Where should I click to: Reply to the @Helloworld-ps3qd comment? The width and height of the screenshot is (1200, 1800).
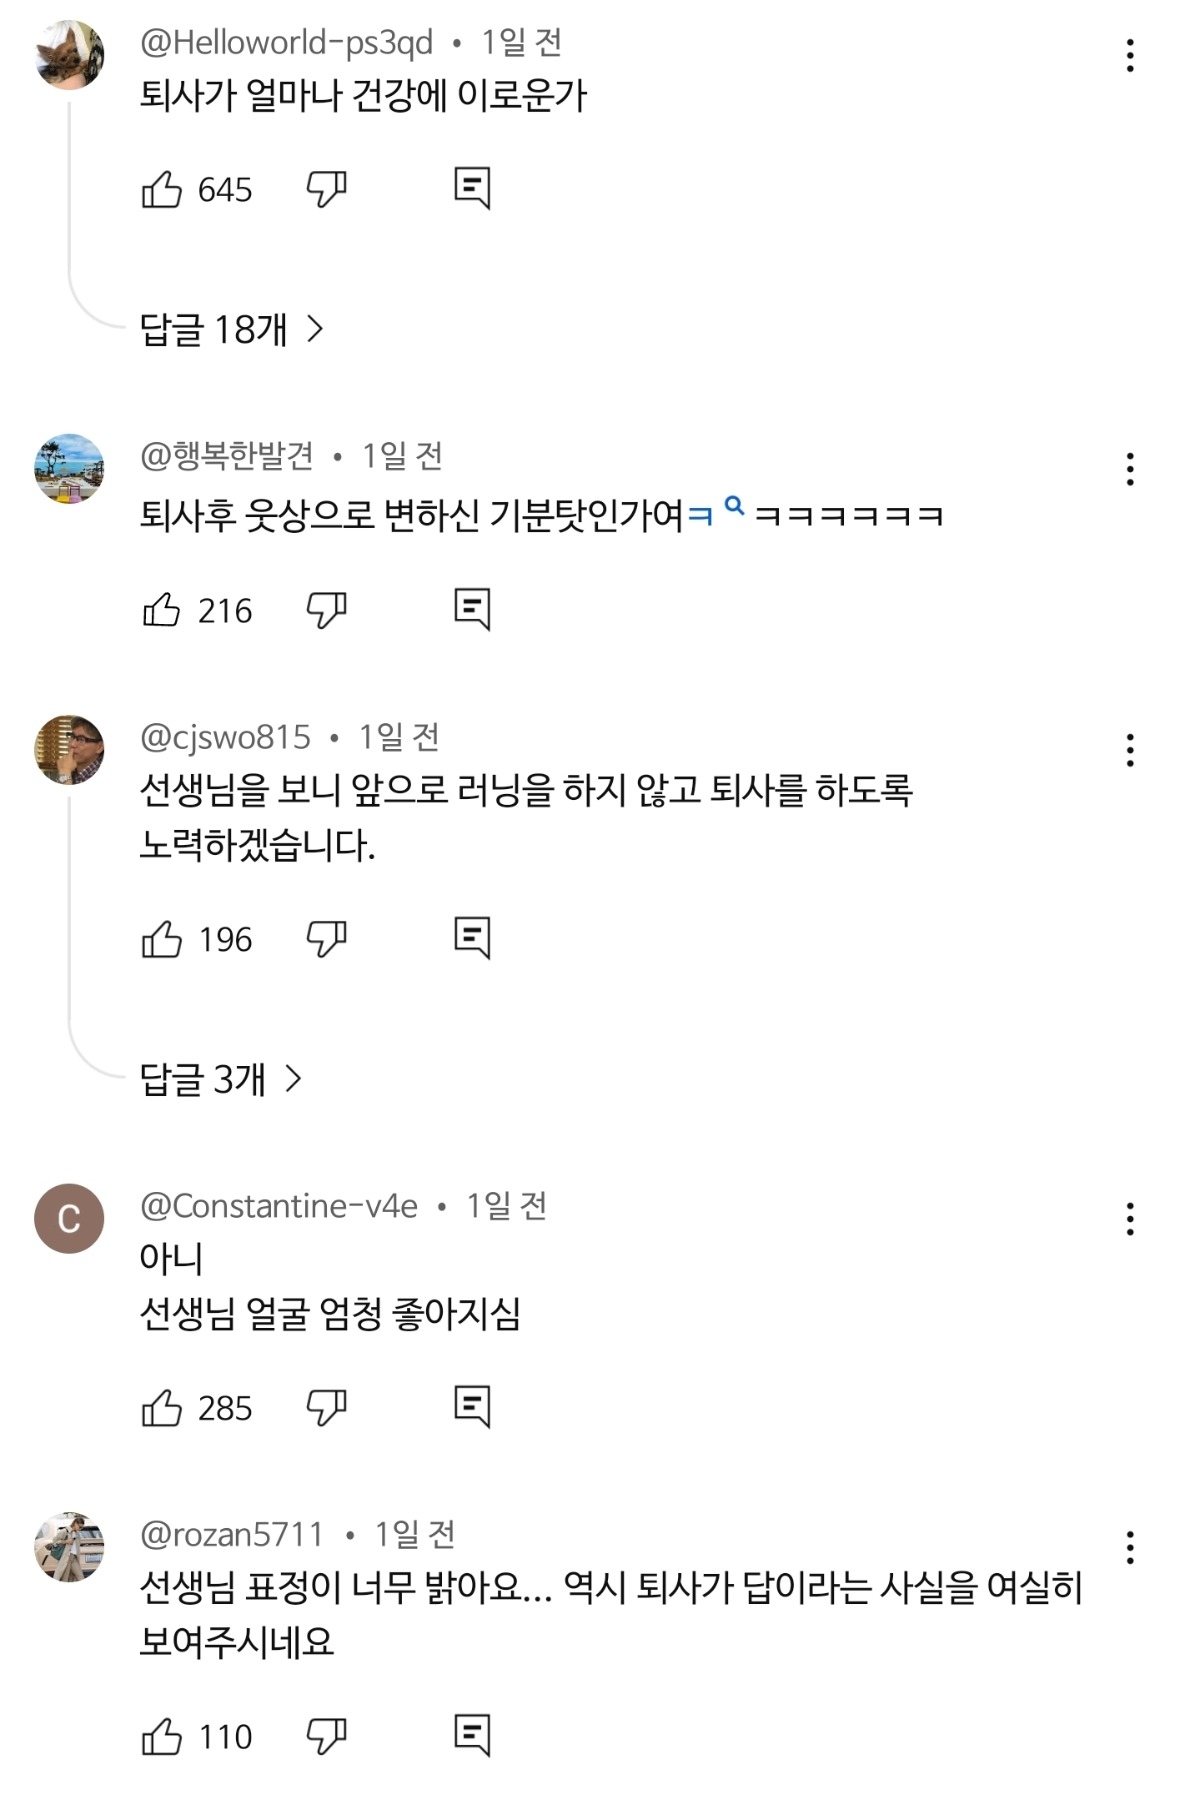point(472,188)
